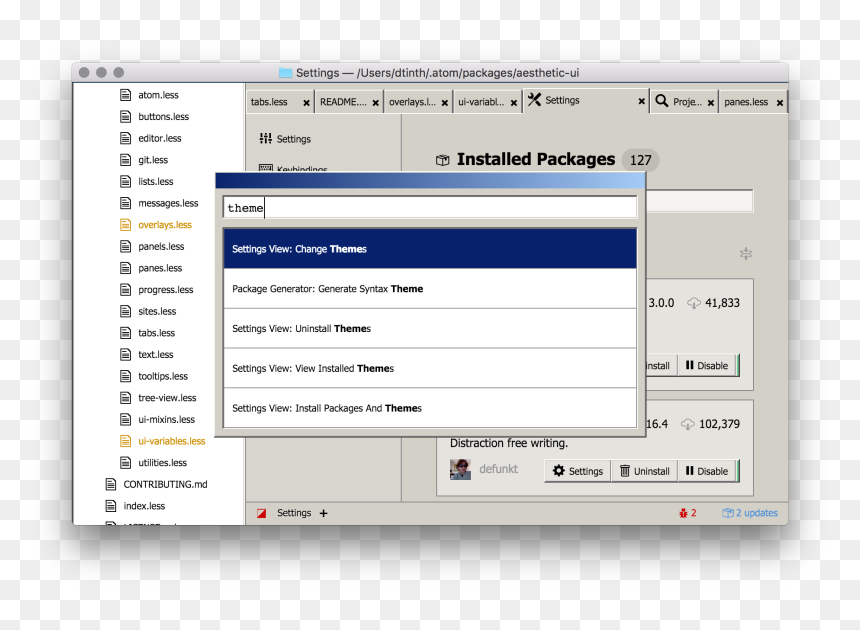
Task: Open the red bug deprecation indicator
Action: (687, 513)
